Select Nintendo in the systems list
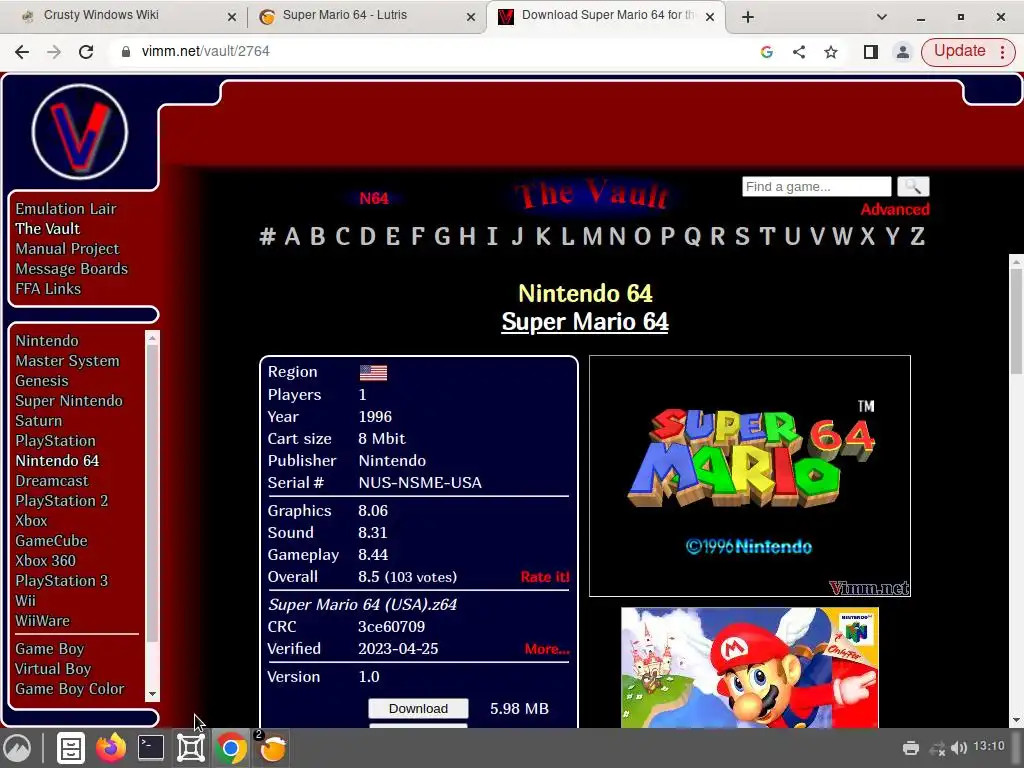 point(47,341)
